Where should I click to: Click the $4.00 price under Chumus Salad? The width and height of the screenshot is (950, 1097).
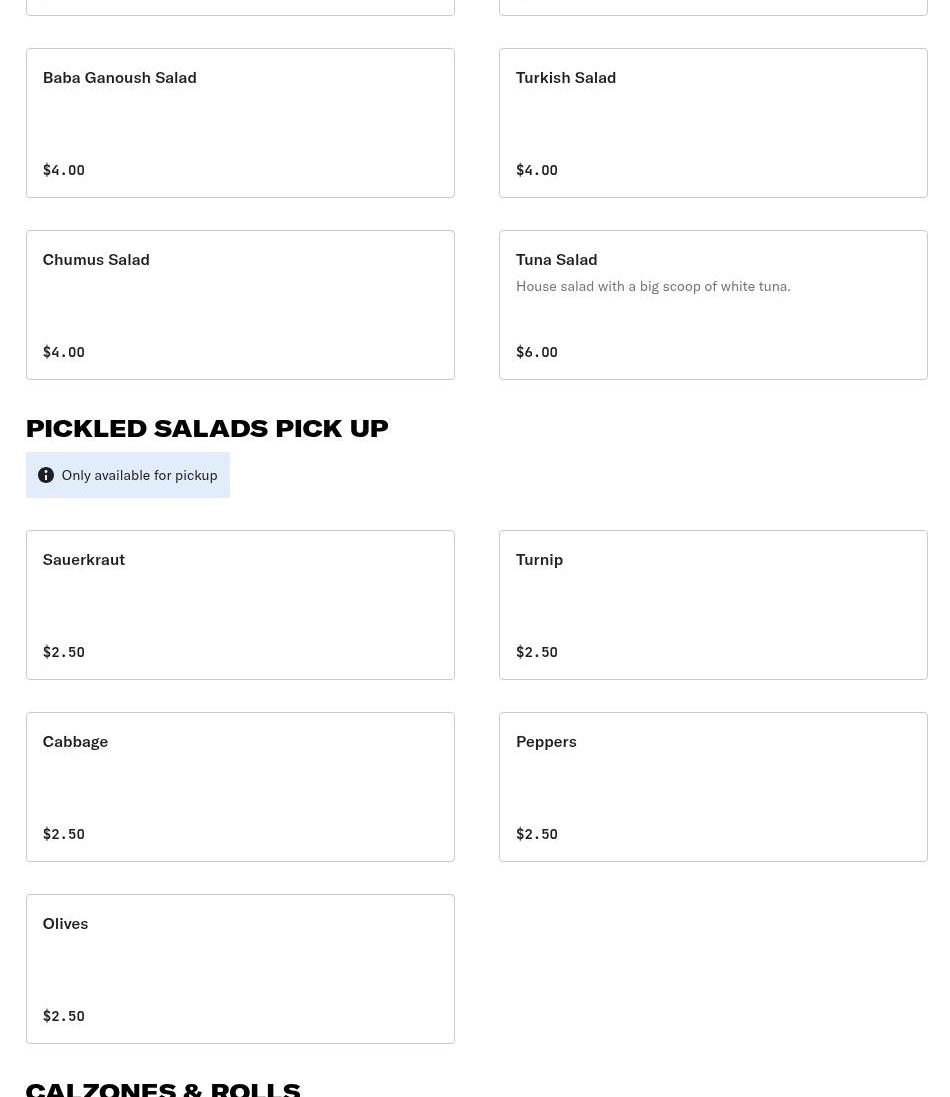(63, 352)
